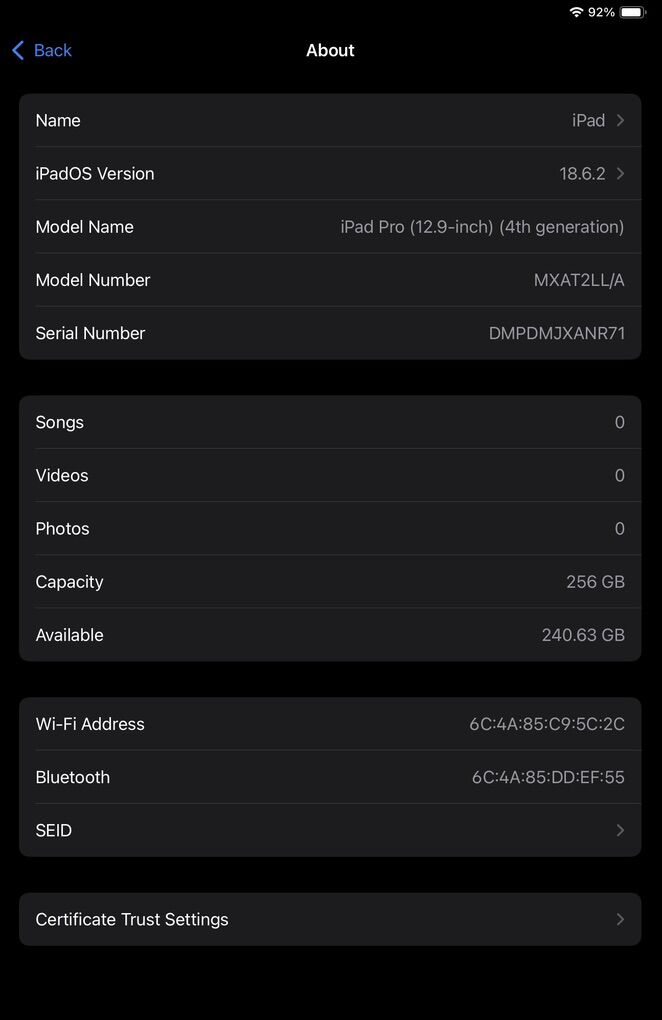
Task: Tap the Model Name value text
Action: pos(482,228)
